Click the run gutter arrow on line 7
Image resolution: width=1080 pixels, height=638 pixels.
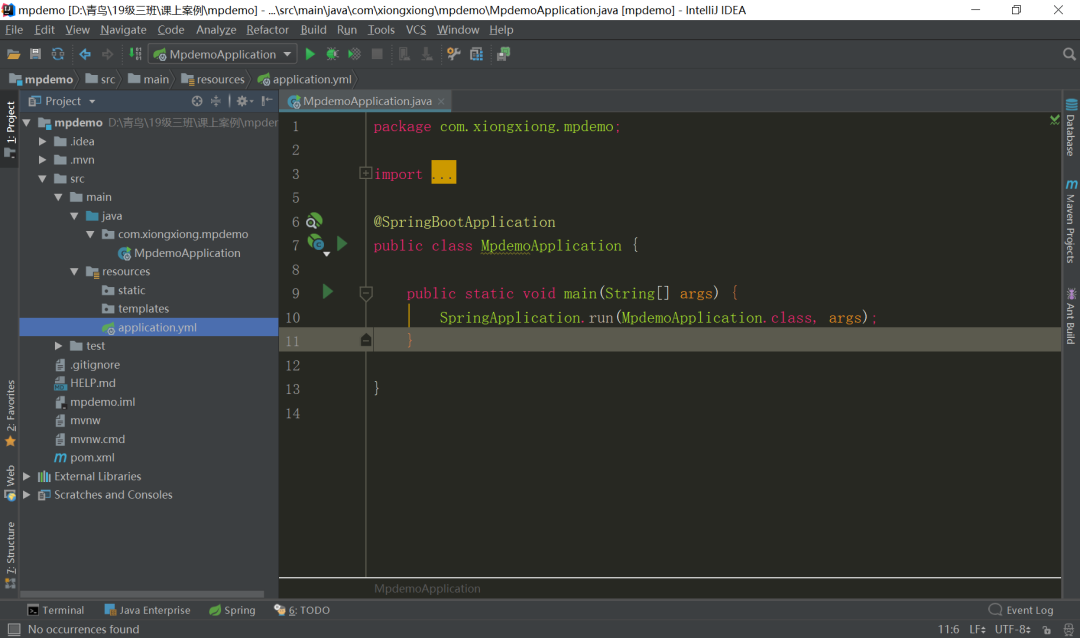pyautogui.click(x=342, y=244)
